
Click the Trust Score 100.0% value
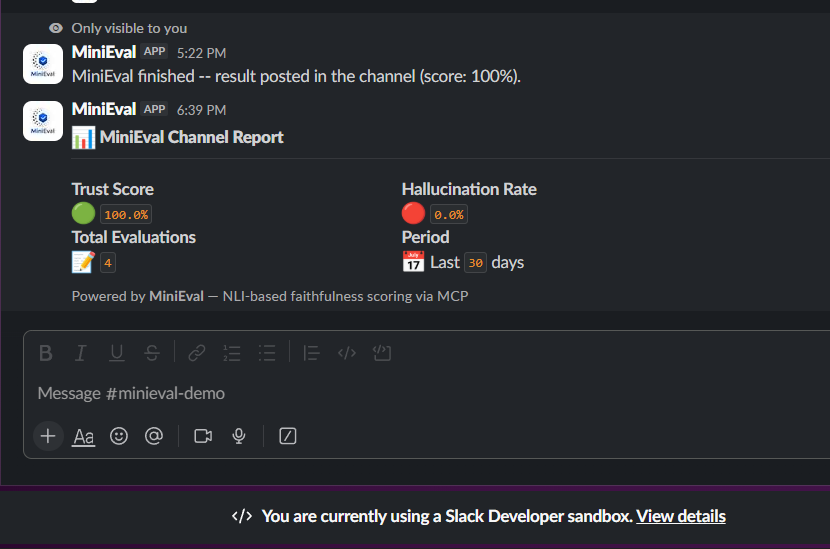pos(126,214)
